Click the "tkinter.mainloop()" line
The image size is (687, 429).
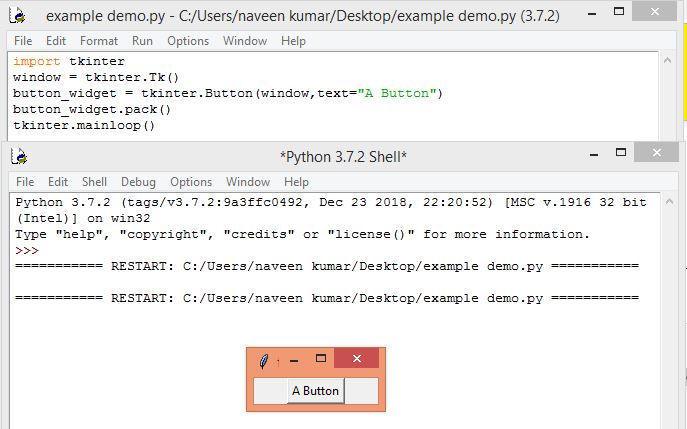click(84, 126)
